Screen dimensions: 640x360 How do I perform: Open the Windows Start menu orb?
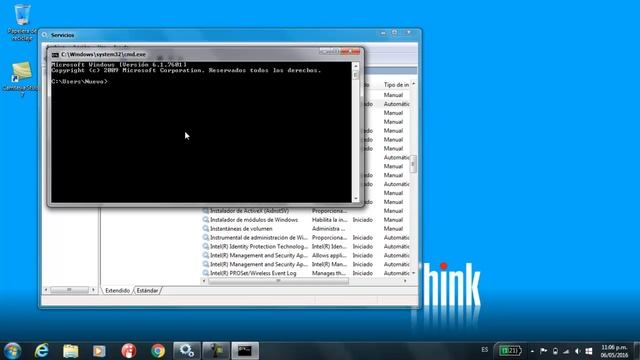(x=12, y=351)
